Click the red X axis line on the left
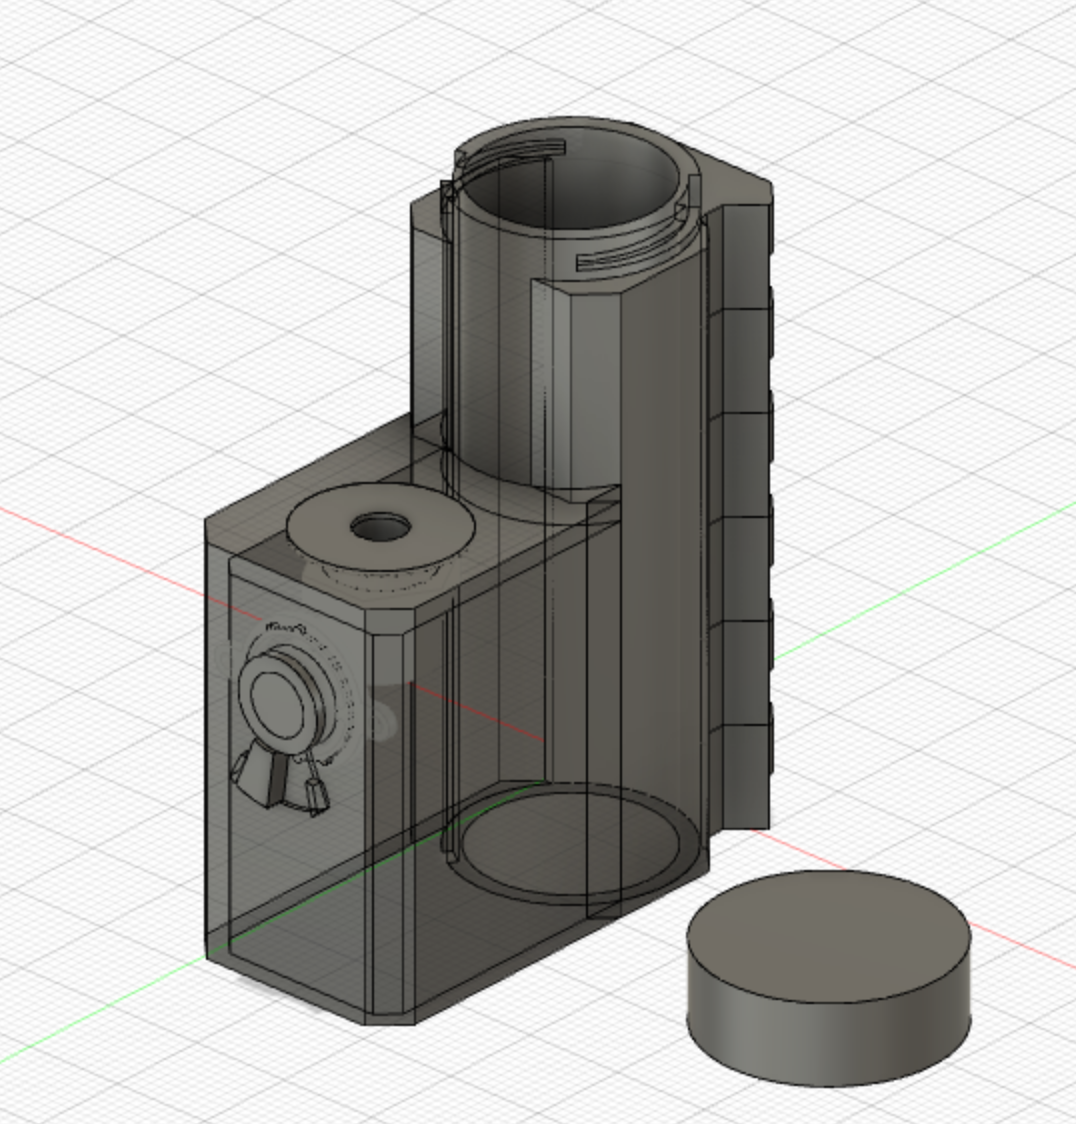This screenshot has height=1124, width=1076. coord(100,541)
